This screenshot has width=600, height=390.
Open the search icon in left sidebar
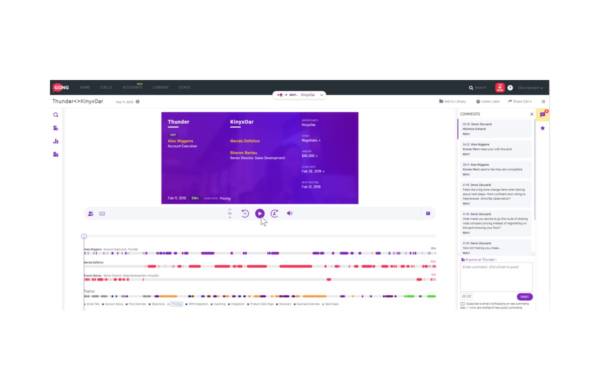56,115
